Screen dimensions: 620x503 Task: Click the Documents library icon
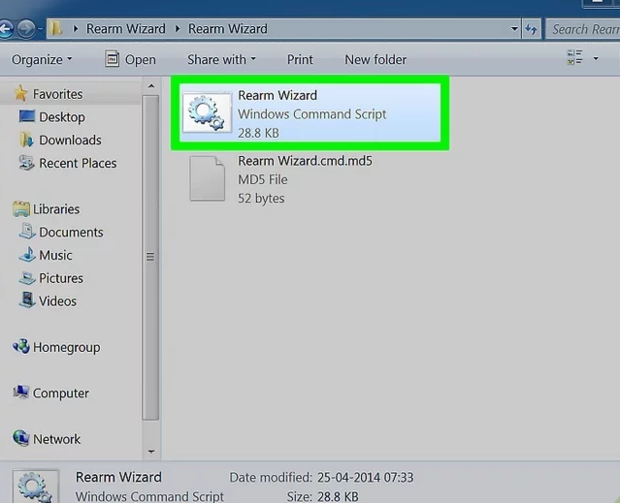click(27, 231)
